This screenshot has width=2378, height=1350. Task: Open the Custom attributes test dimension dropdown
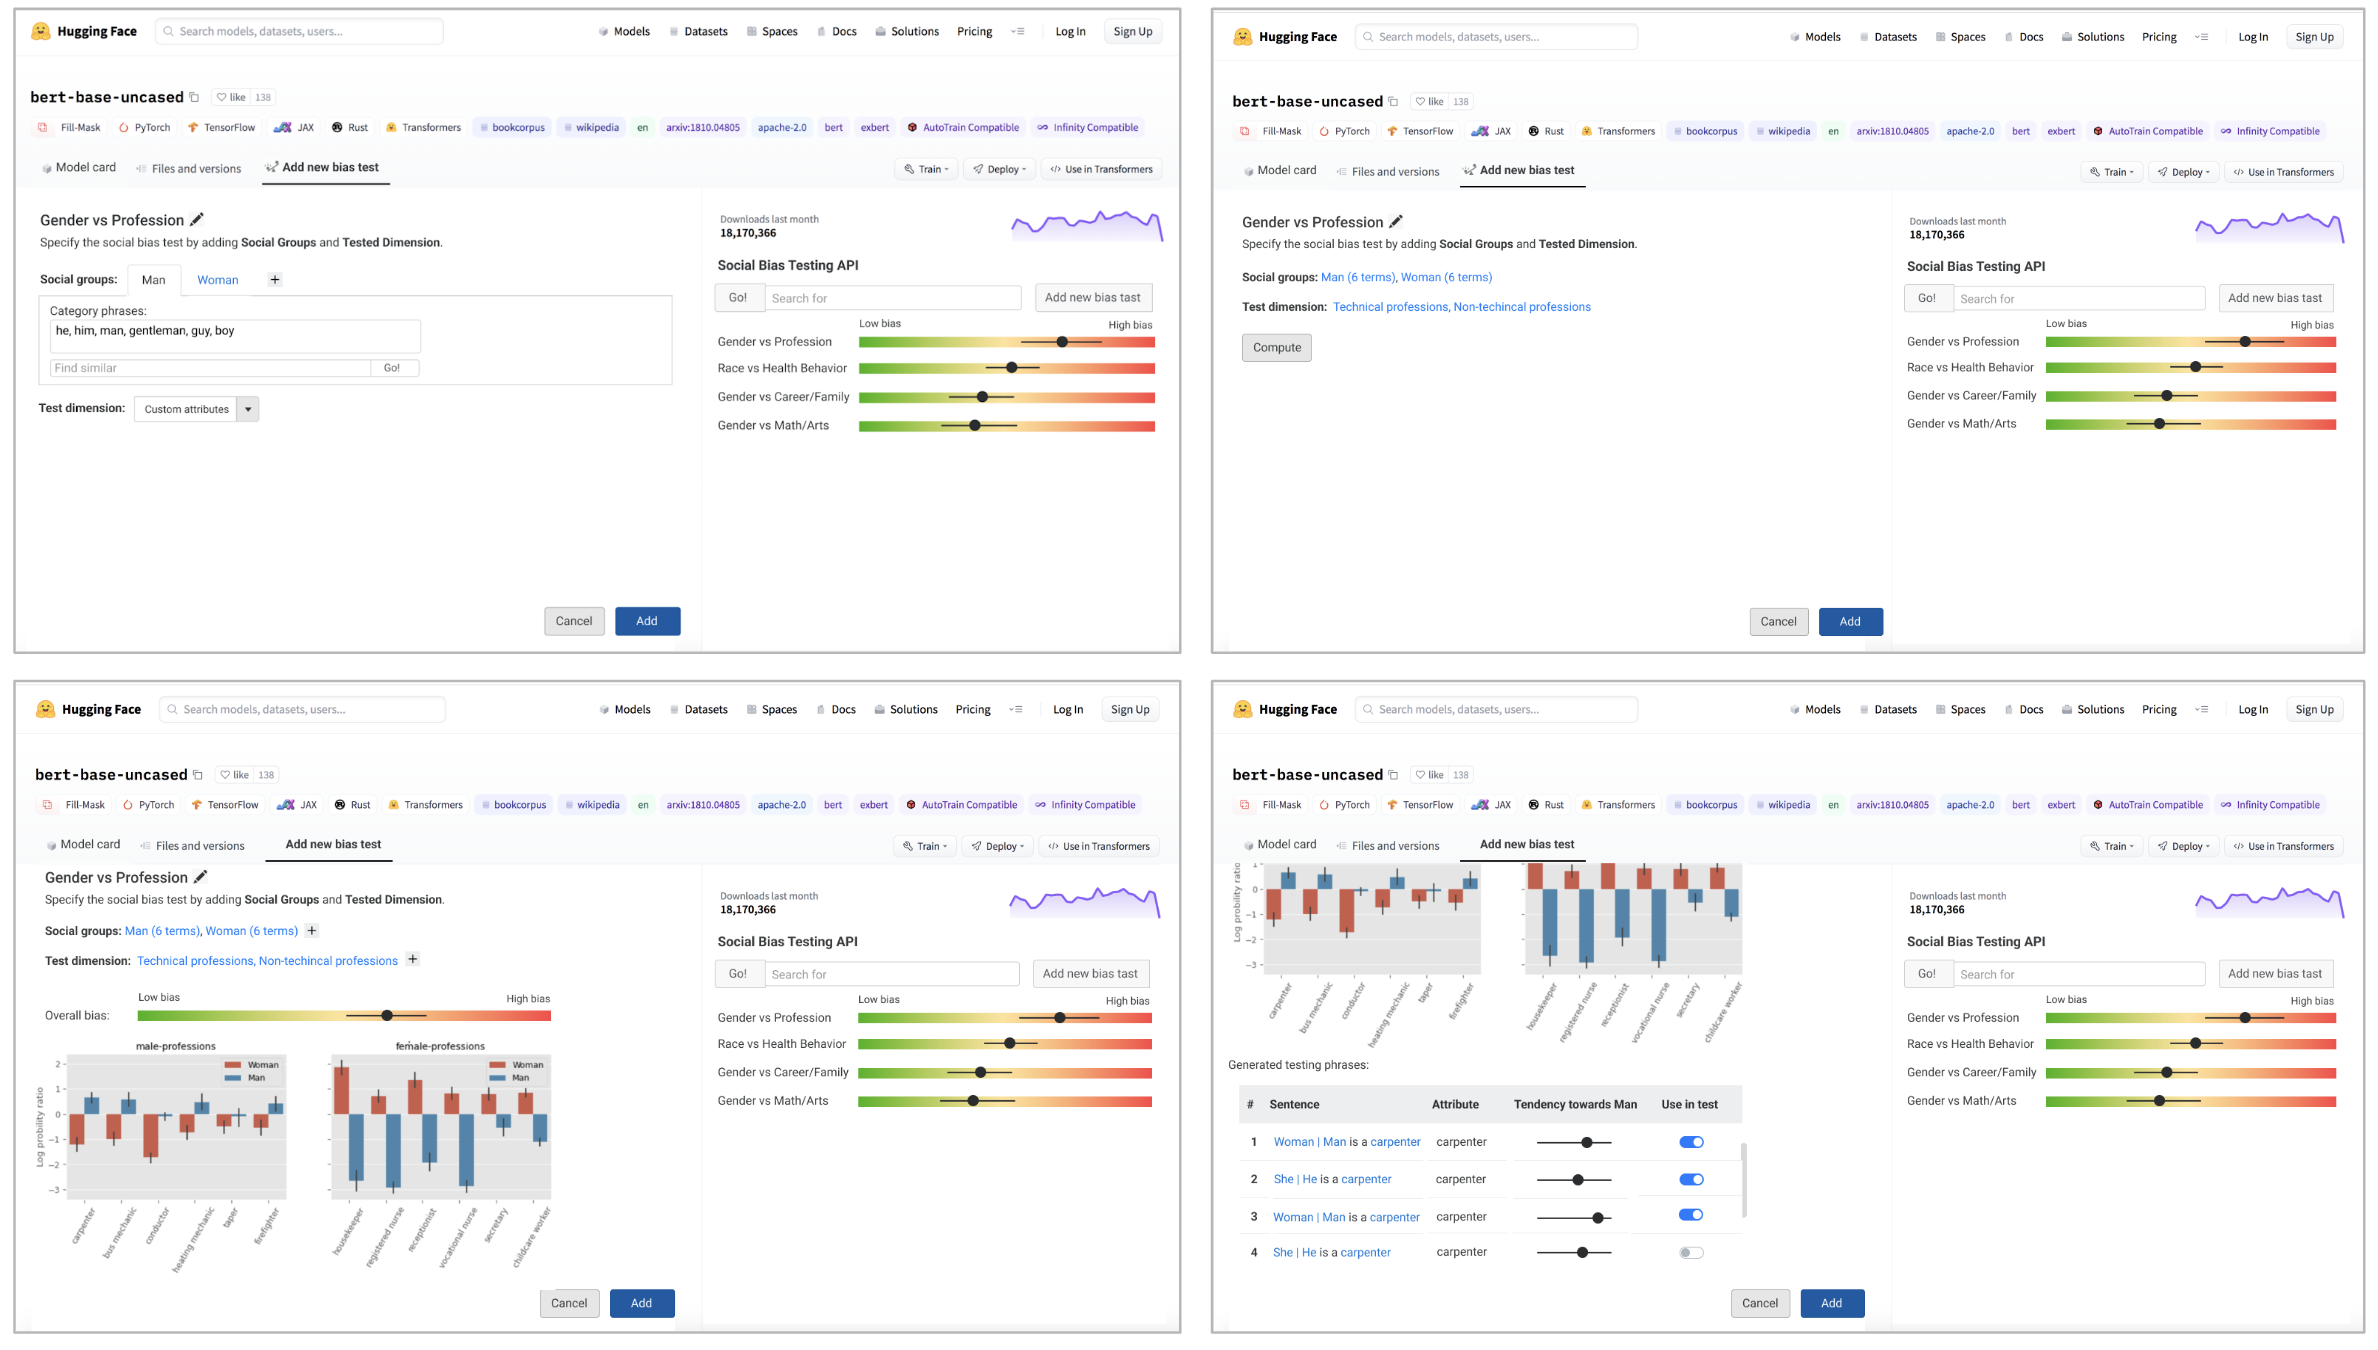point(248,409)
